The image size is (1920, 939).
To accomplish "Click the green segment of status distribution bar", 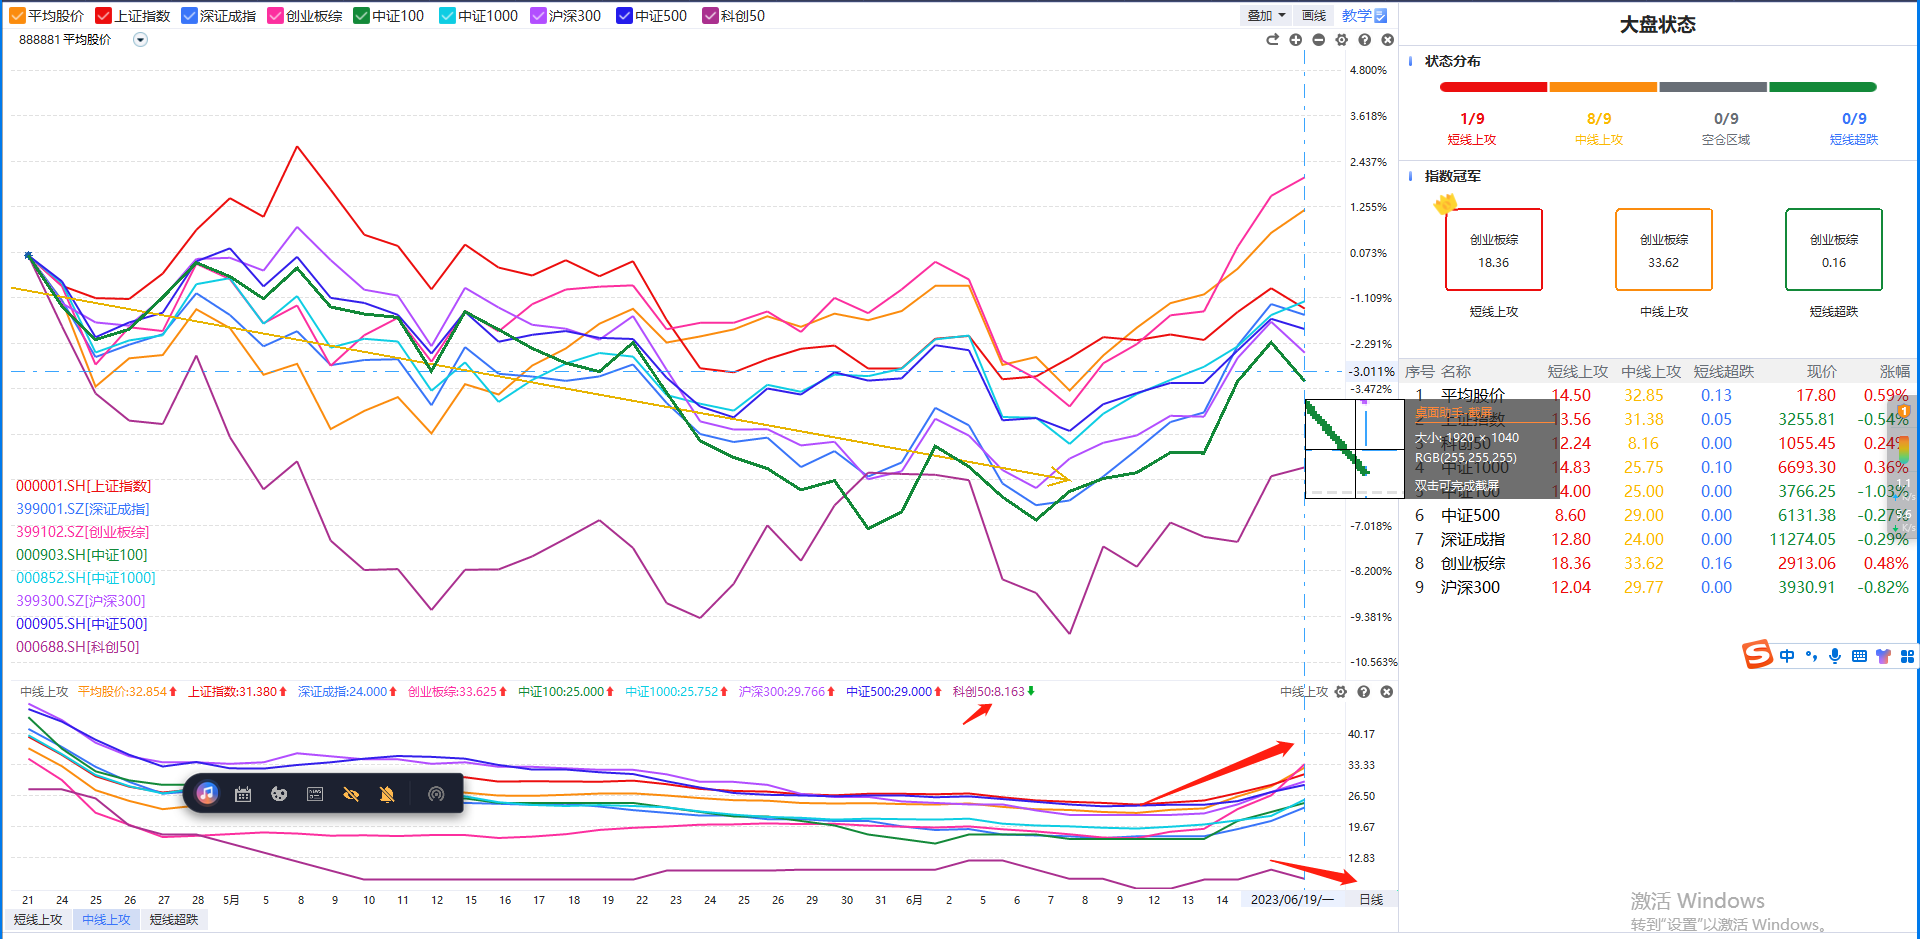I will [1823, 87].
